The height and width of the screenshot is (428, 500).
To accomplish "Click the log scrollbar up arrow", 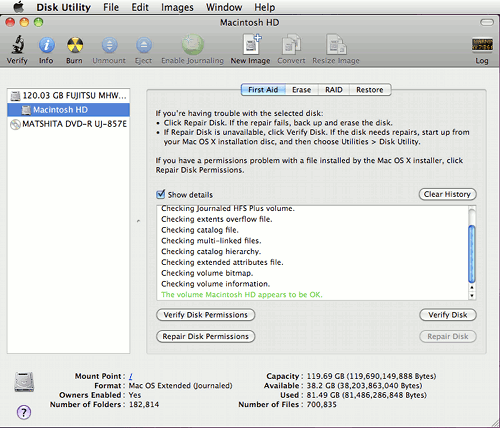I will pyautogui.click(x=472, y=287).
